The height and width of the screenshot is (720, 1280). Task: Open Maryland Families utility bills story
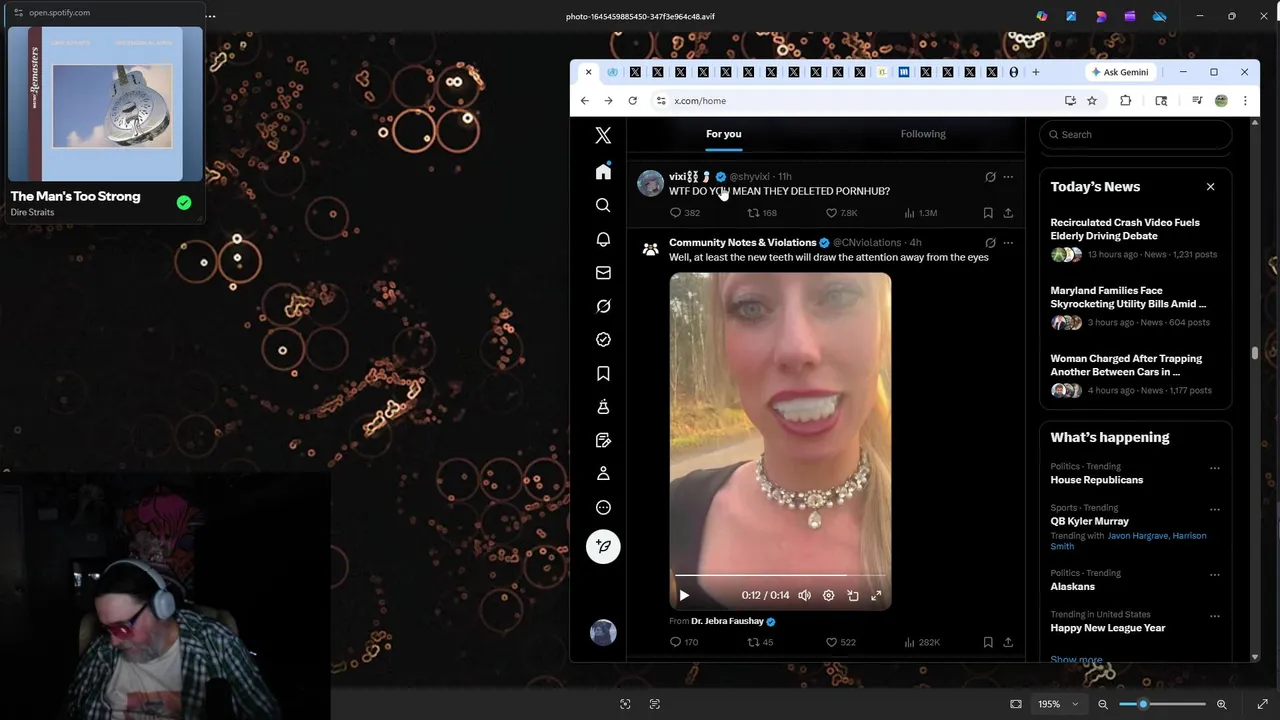[1128, 297]
